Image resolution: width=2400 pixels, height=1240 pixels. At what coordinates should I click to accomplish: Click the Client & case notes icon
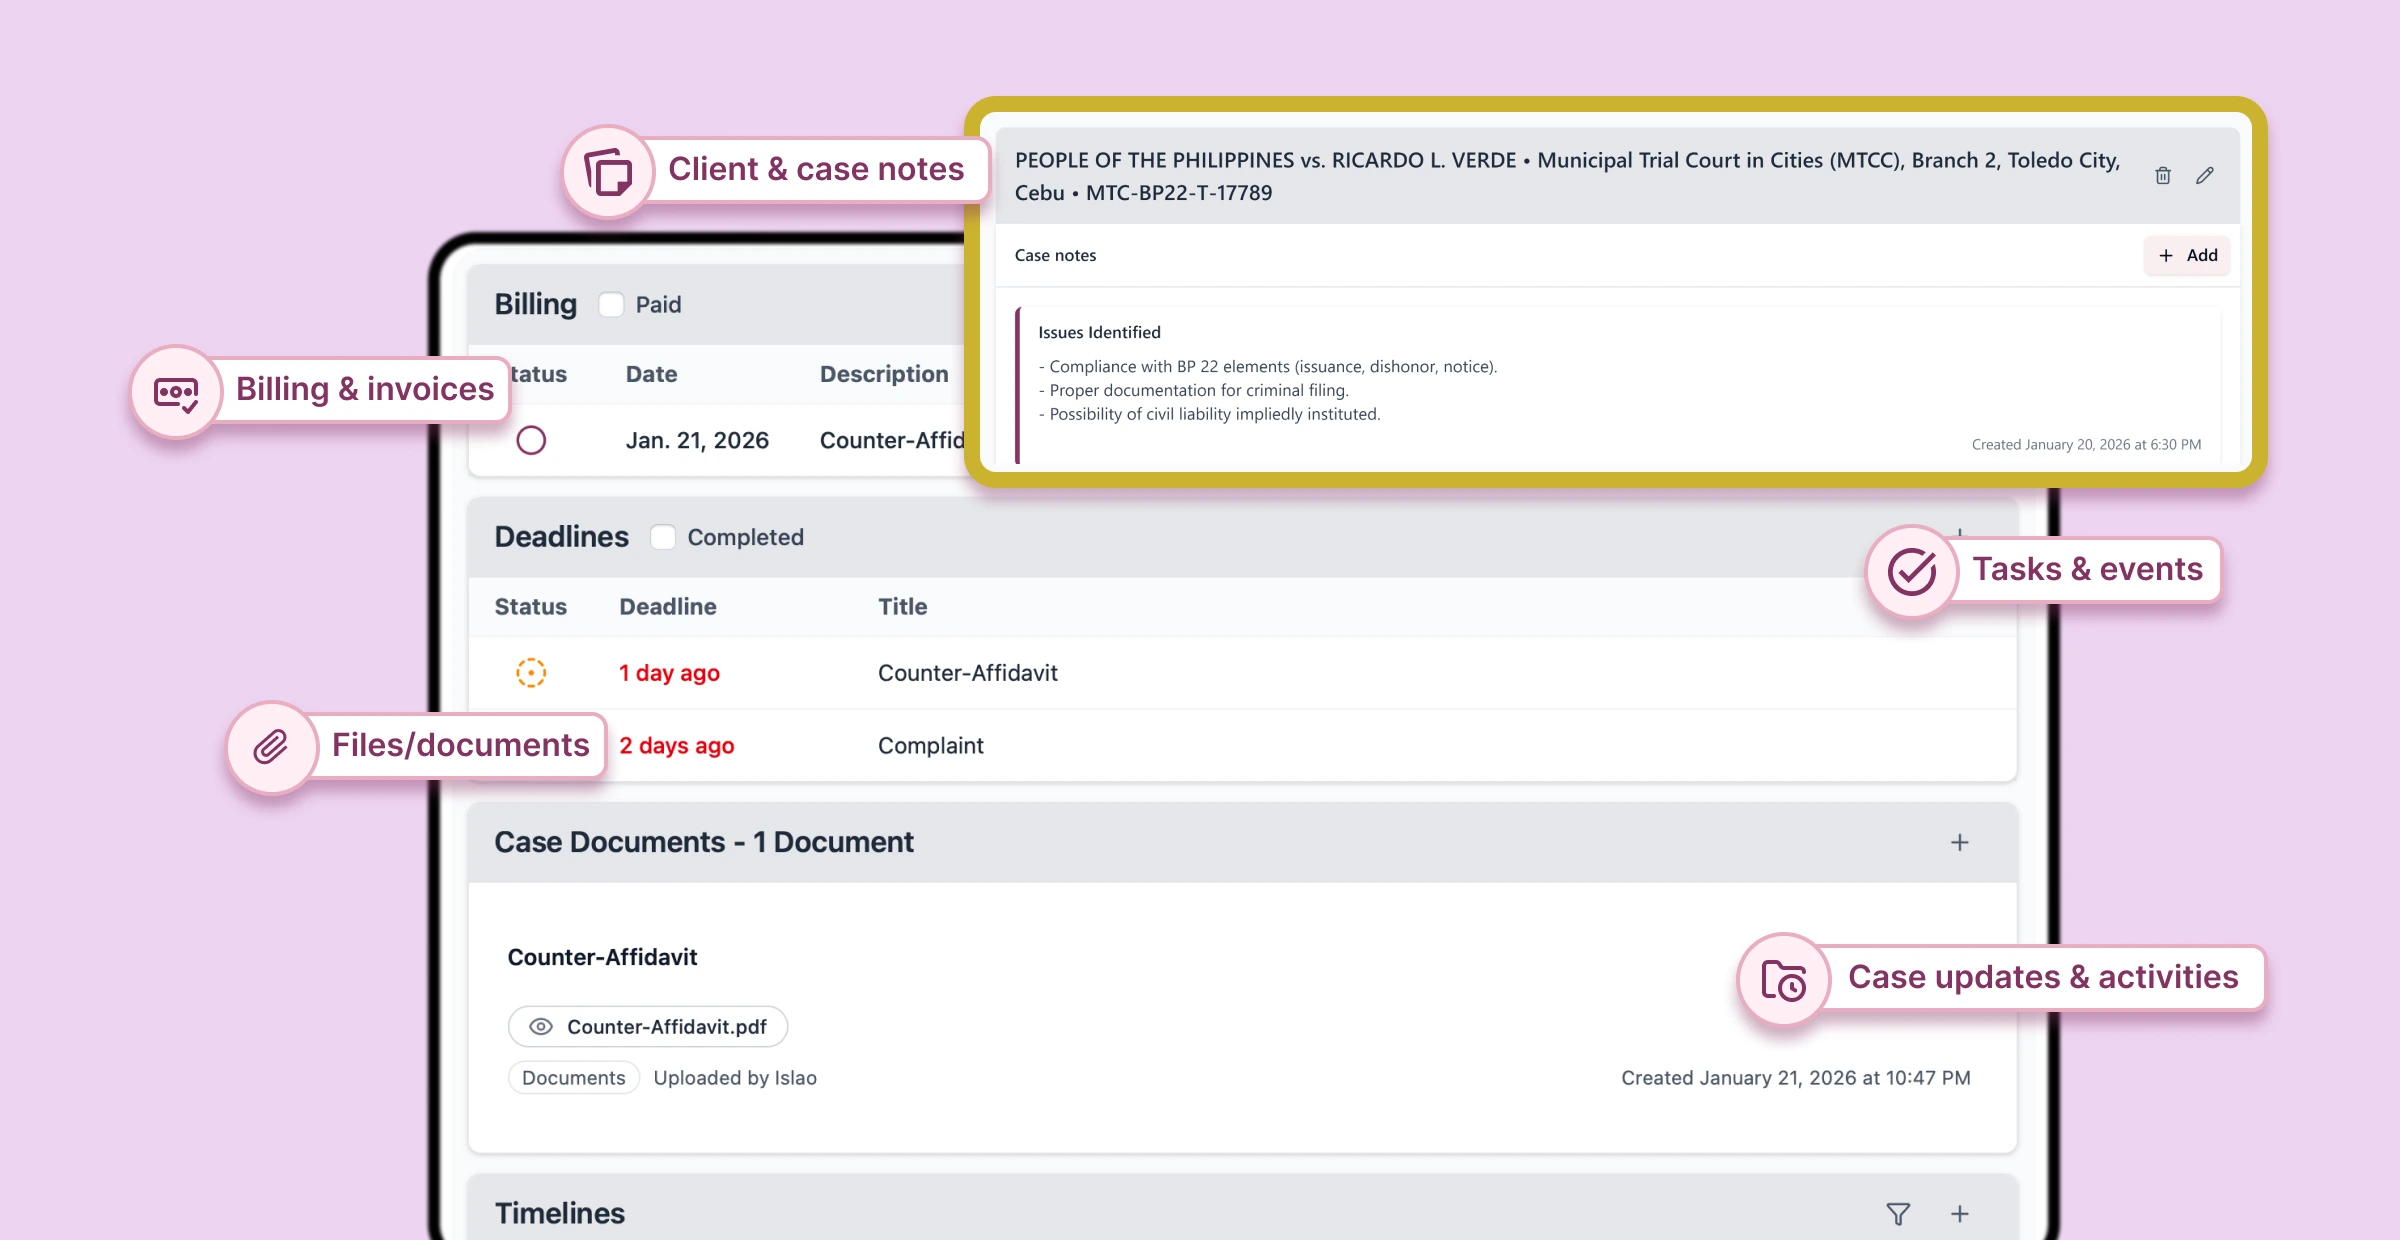pyautogui.click(x=608, y=172)
